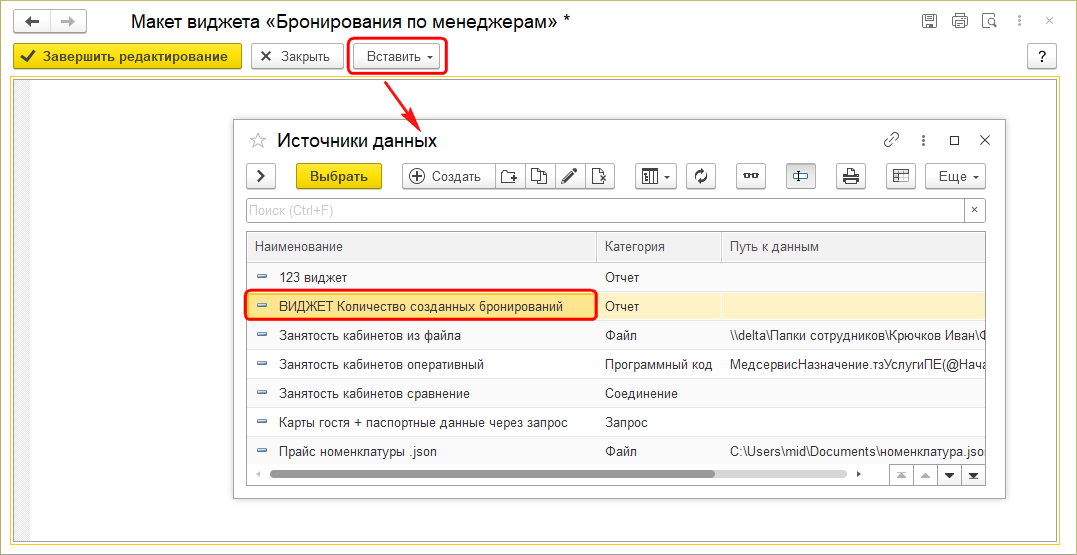Screen dimensions: 1077x555
Task: Maximize the Источники данных window
Action: [x=954, y=140]
